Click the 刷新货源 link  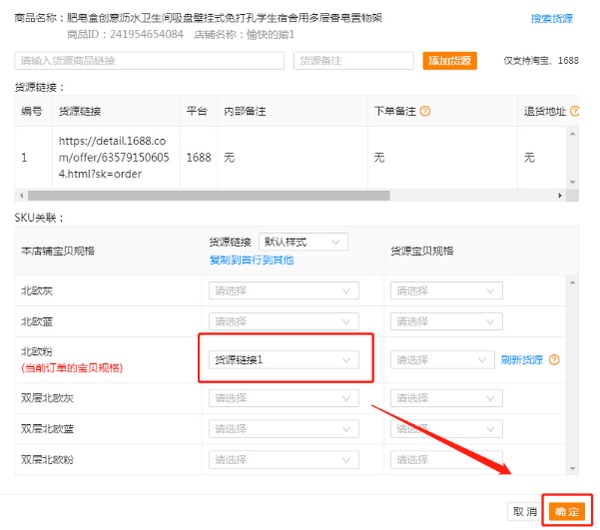click(521, 360)
